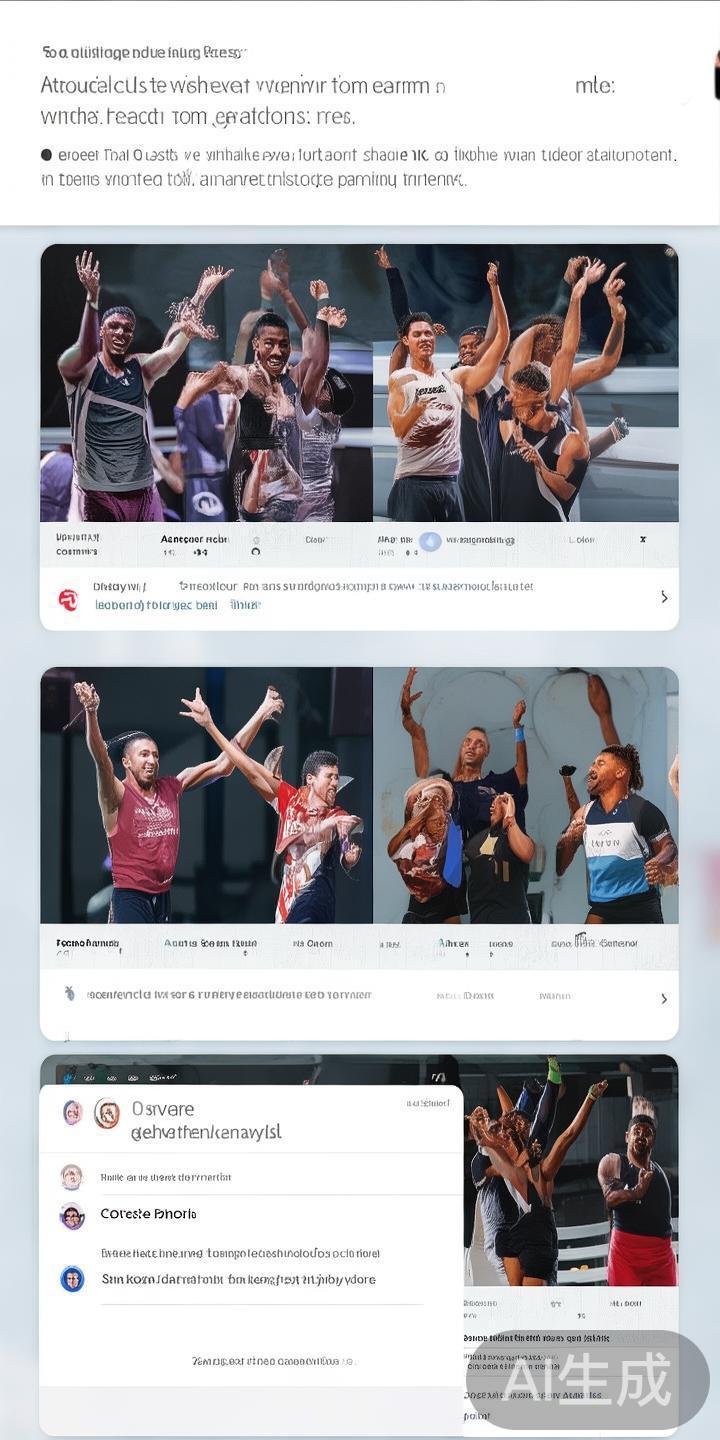Click the faded avatar in the popup's second row
The height and width of the screenshot is (1440, 720).
point(71,1176)
